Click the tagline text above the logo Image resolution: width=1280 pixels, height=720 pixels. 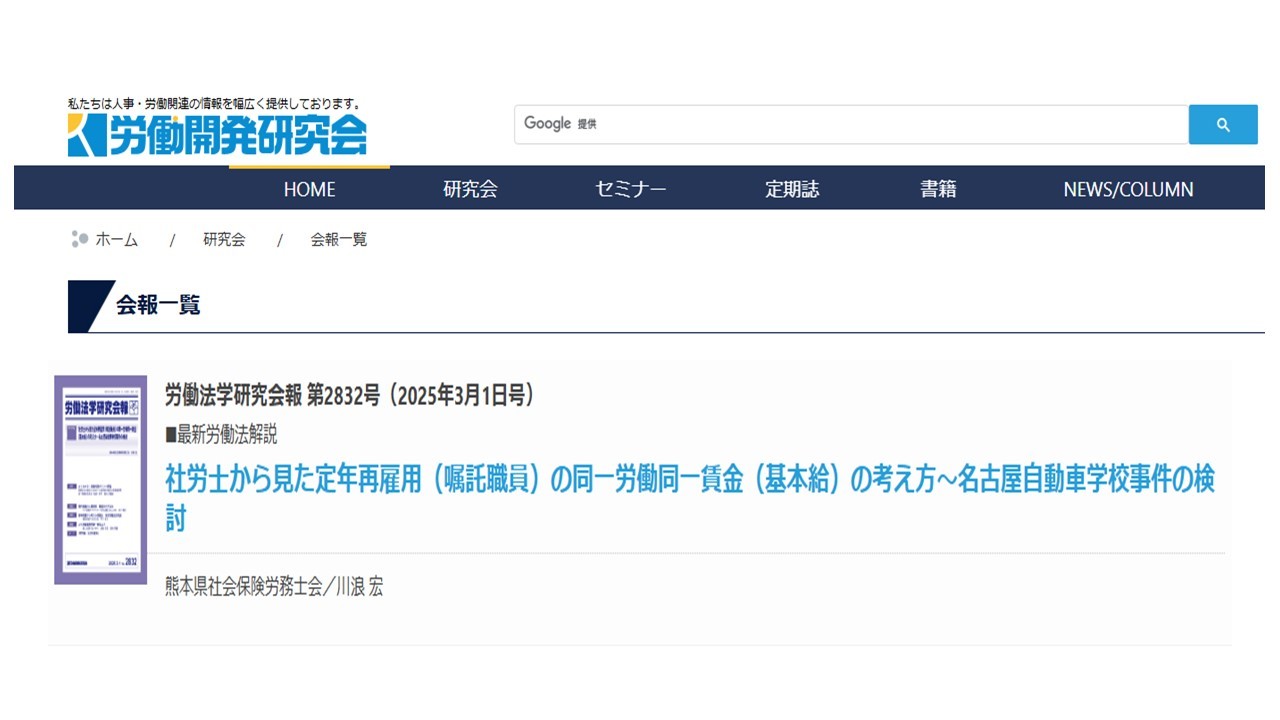(213, 103)
